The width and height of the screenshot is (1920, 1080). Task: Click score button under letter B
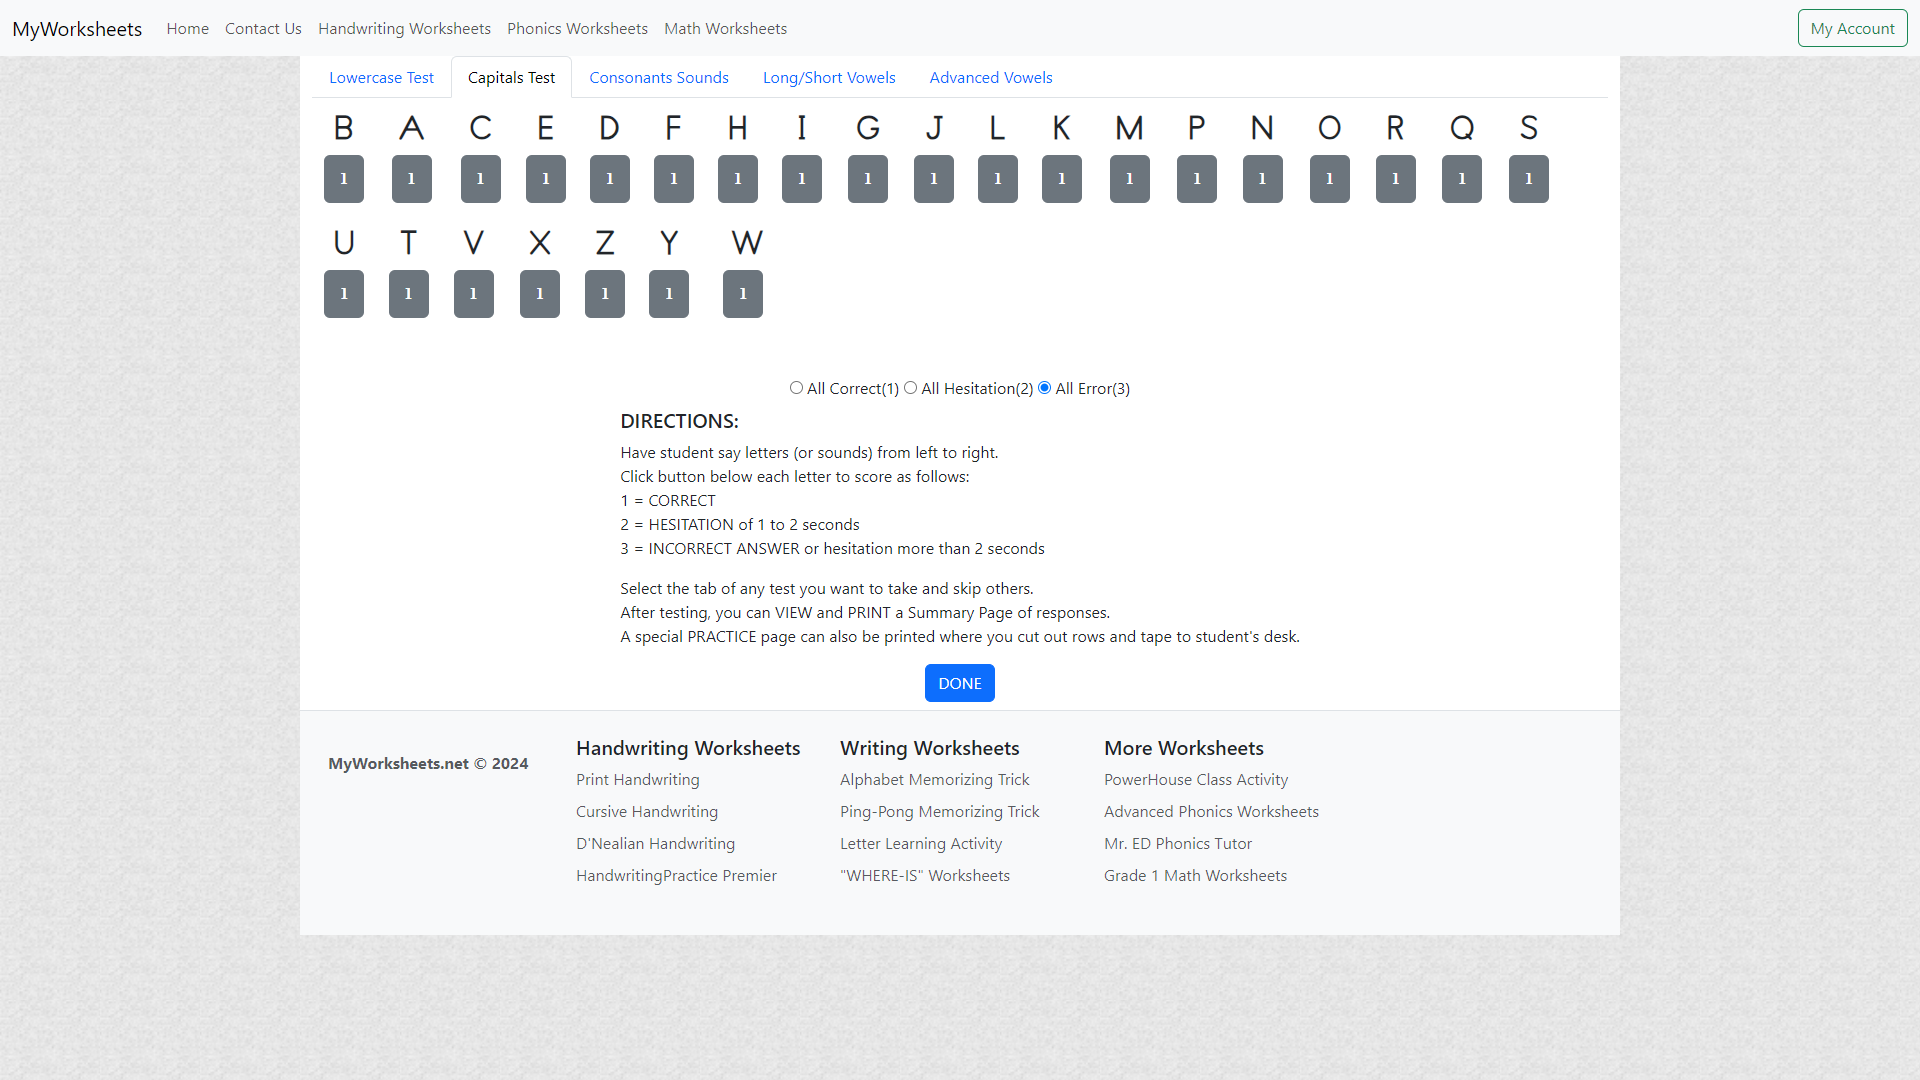(x=344, y=179)
